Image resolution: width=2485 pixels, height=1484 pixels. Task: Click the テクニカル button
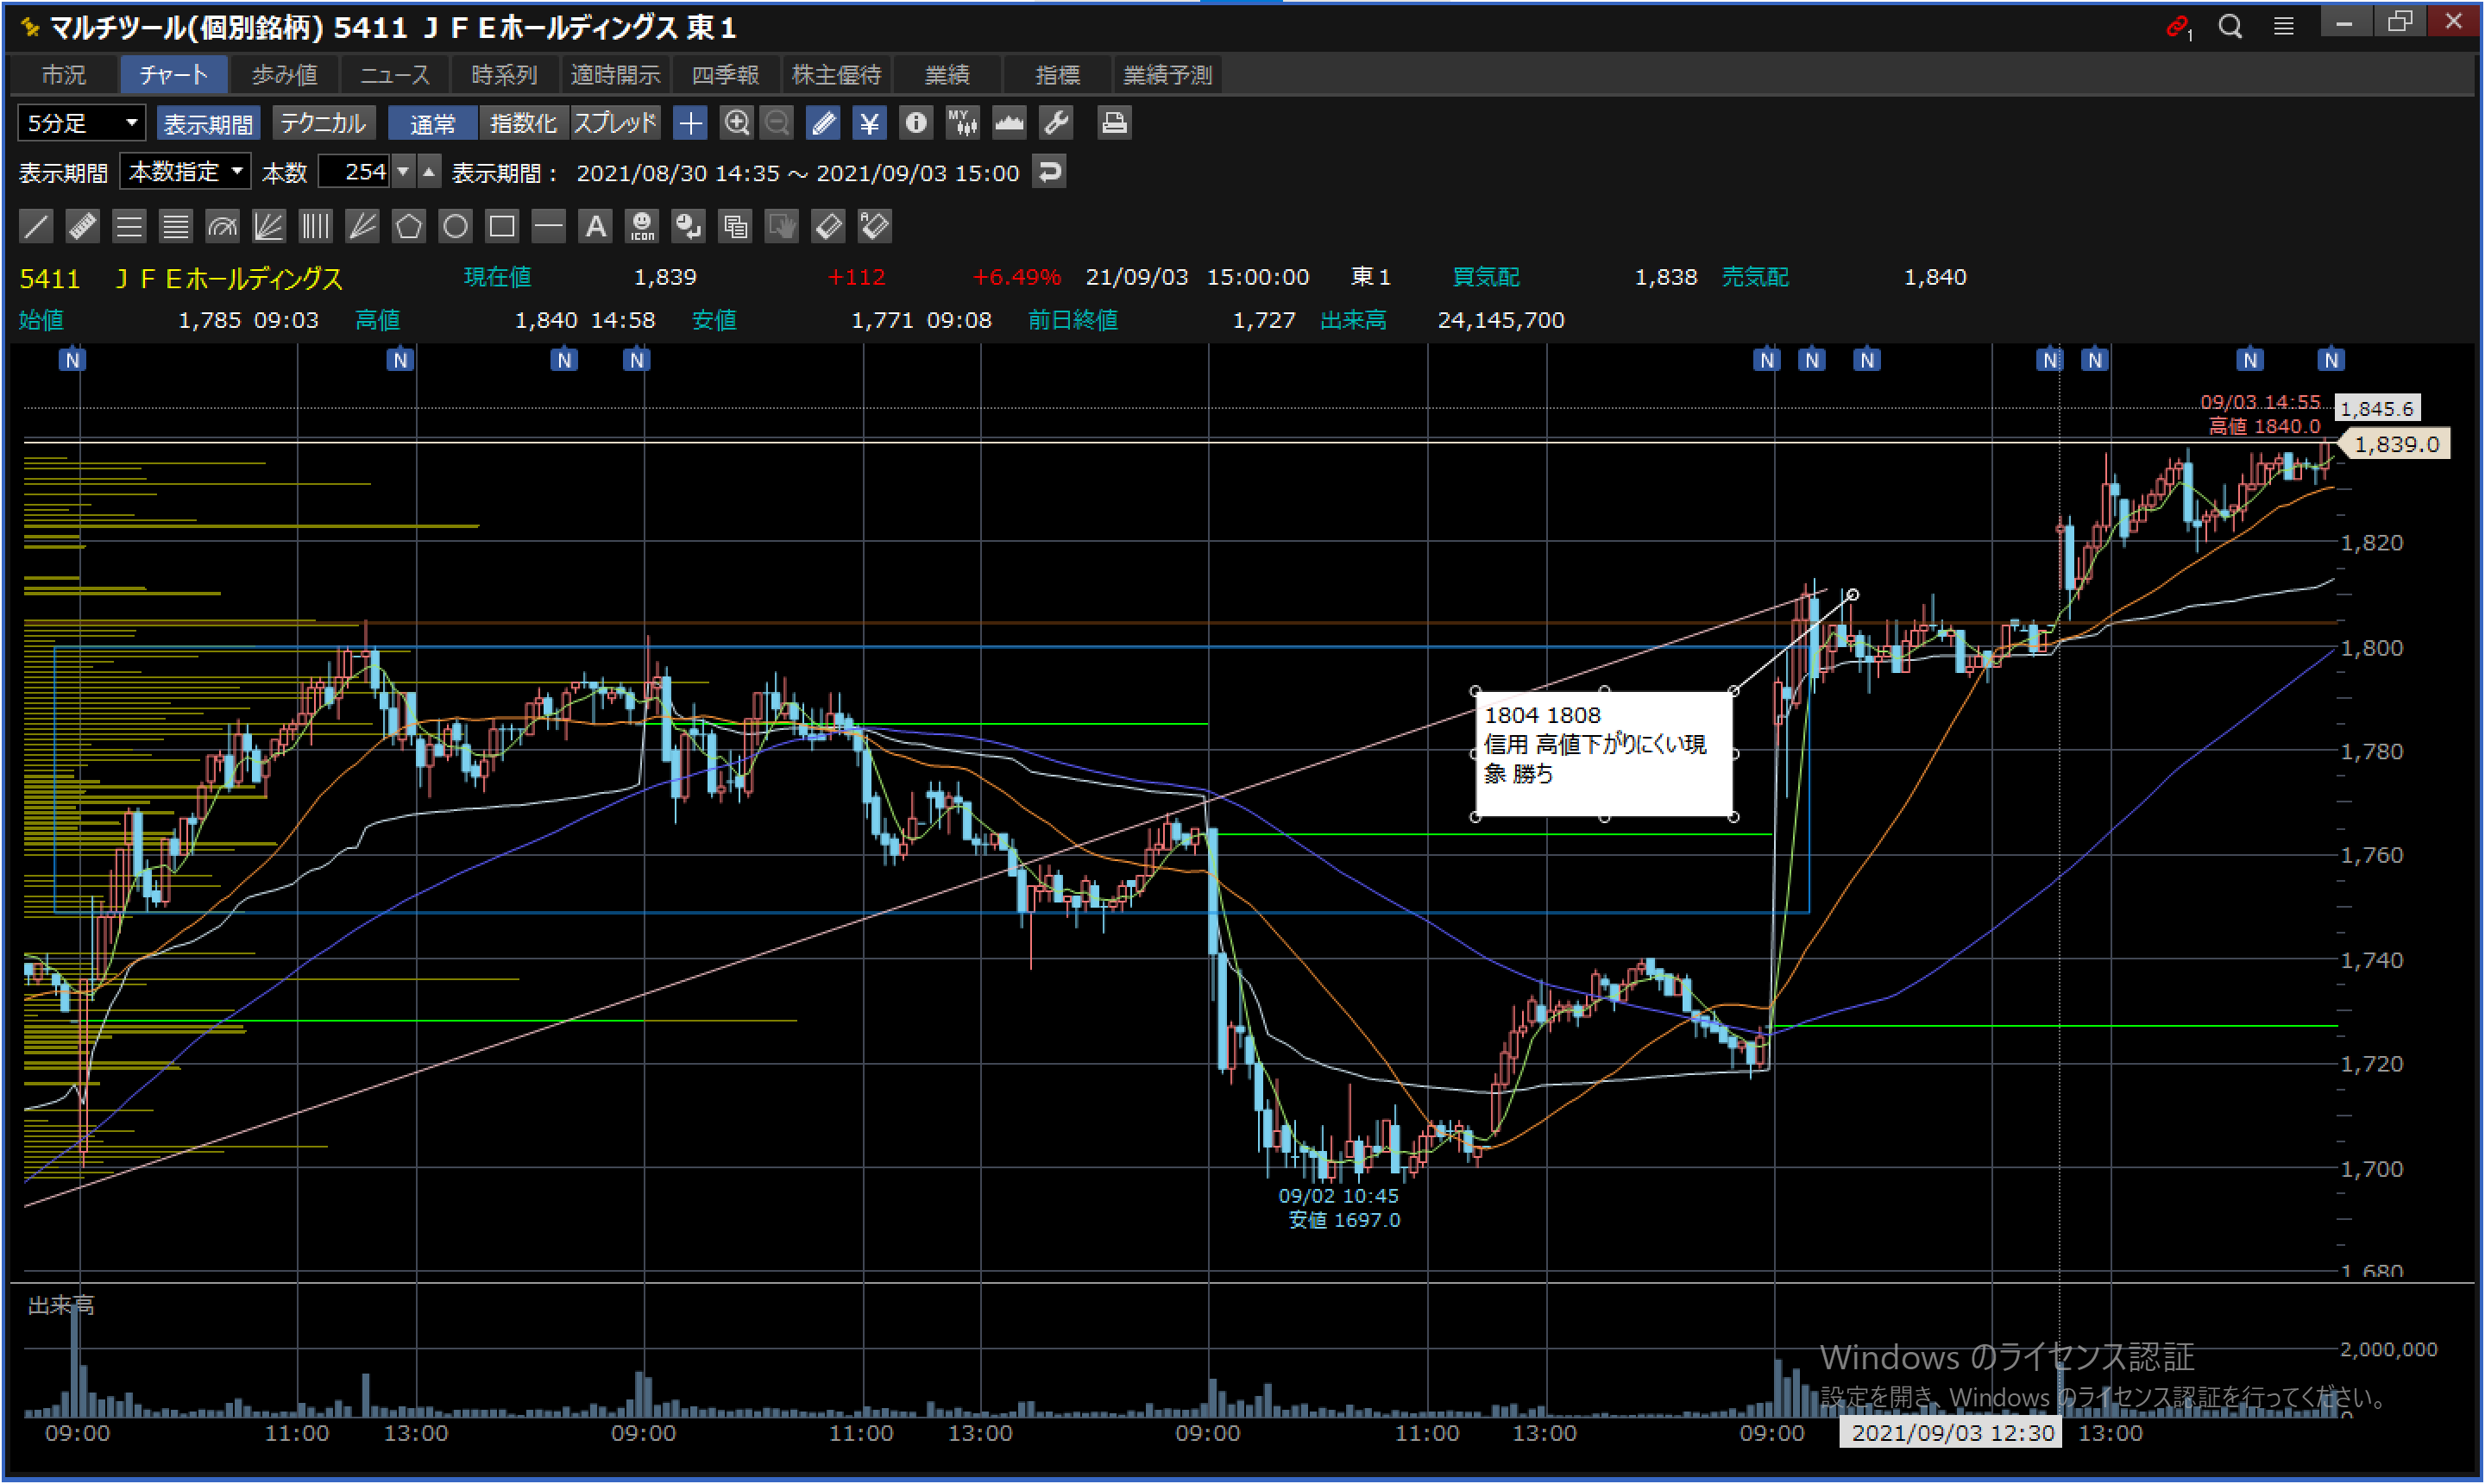coord(323,123)
